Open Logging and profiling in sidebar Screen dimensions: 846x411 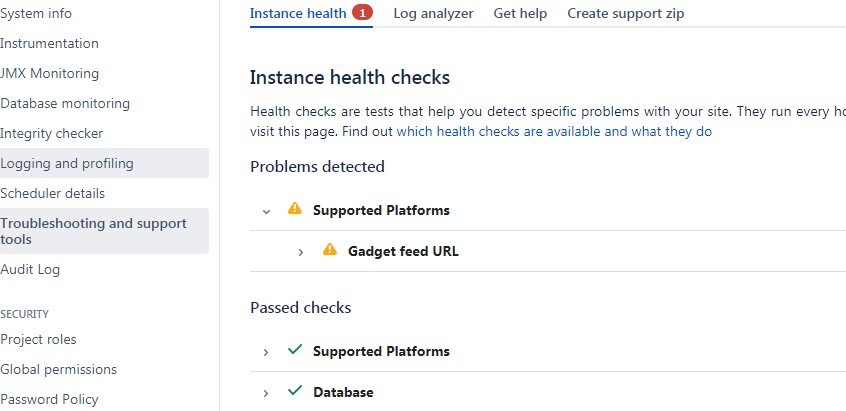104,163
